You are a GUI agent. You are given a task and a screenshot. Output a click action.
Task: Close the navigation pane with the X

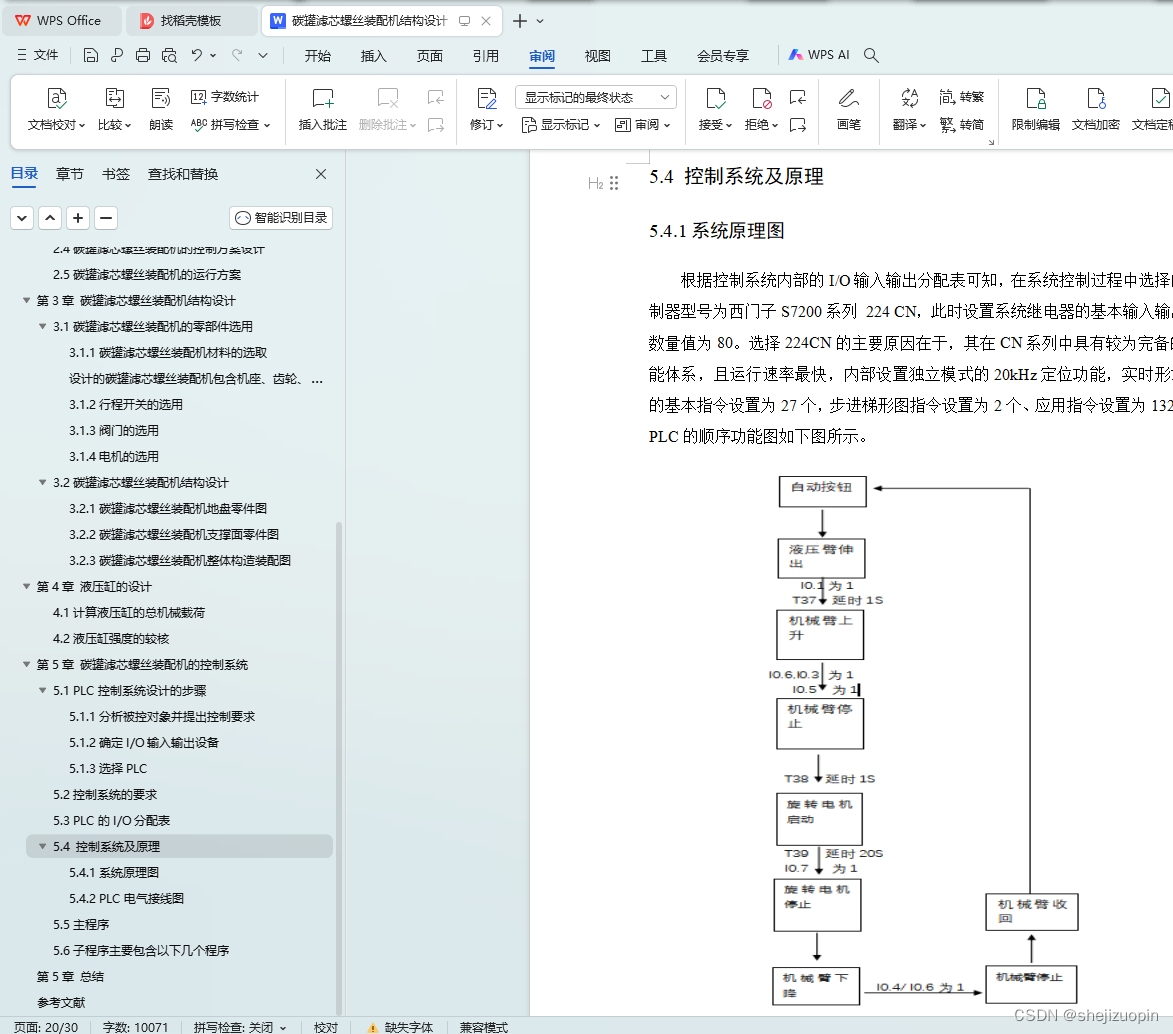[321, 174]
